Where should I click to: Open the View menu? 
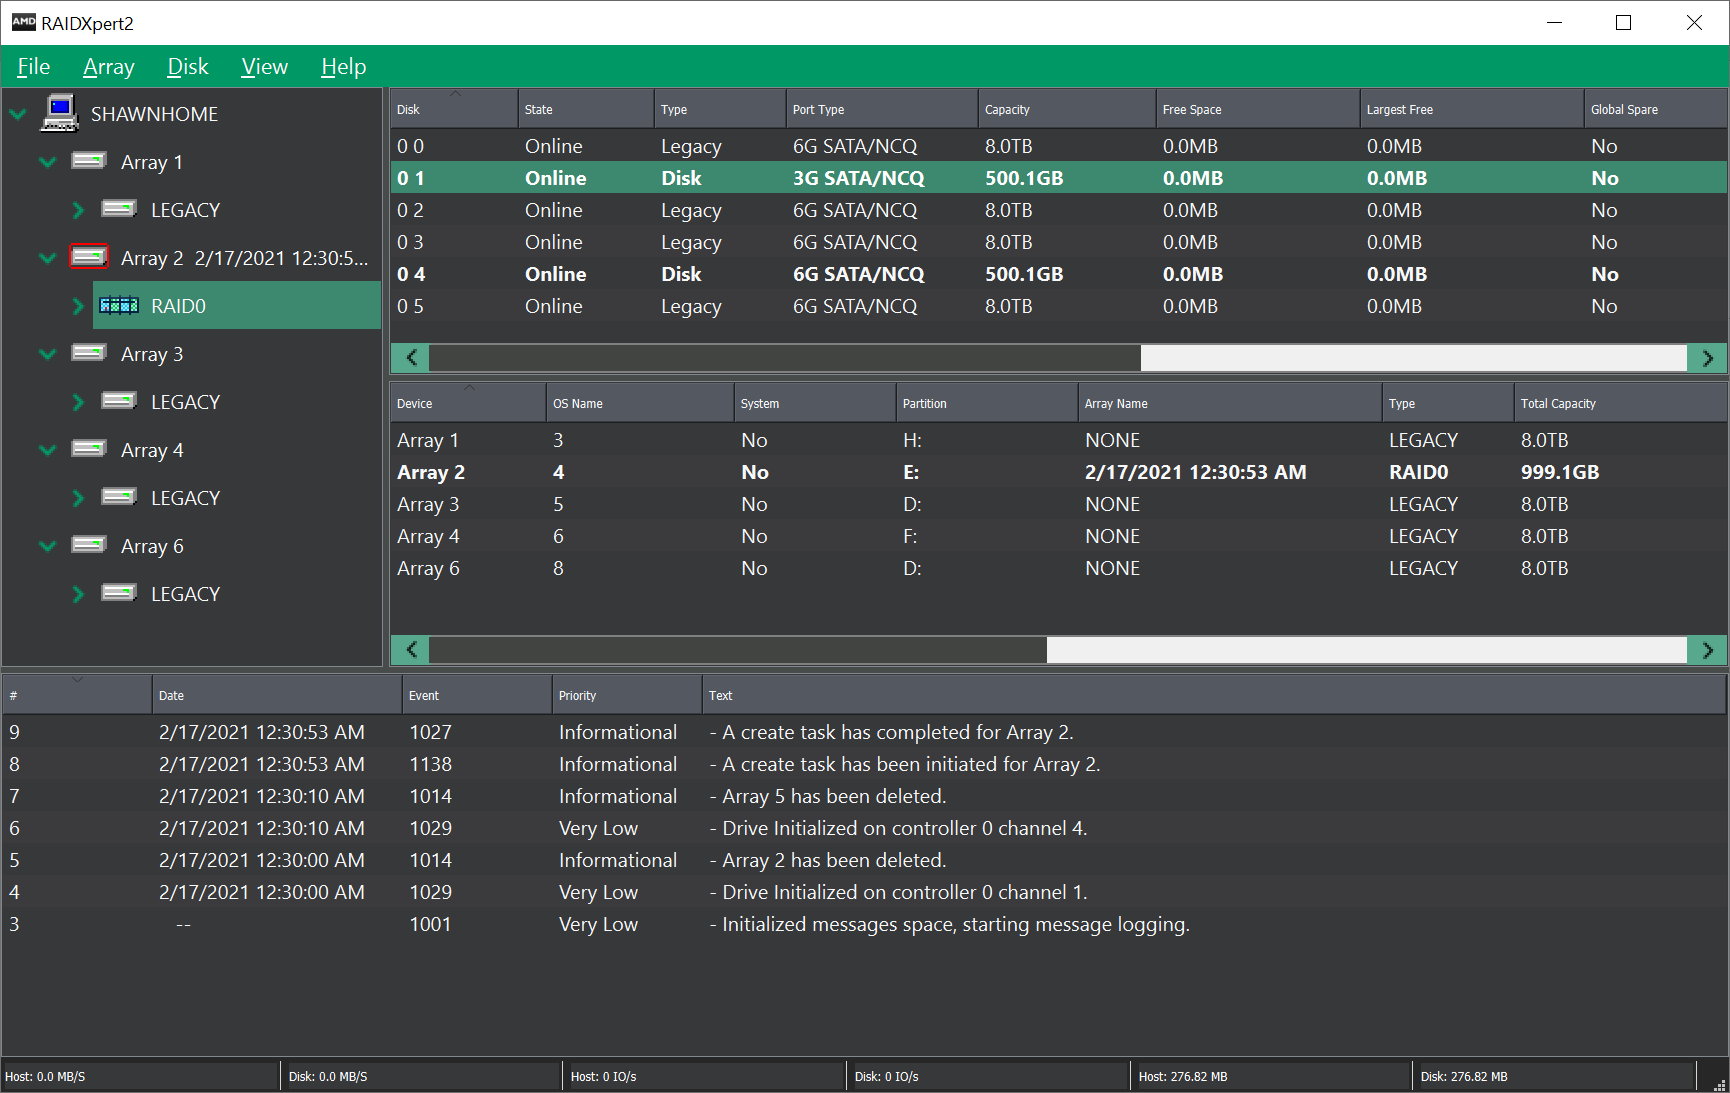tap(264, 67)
